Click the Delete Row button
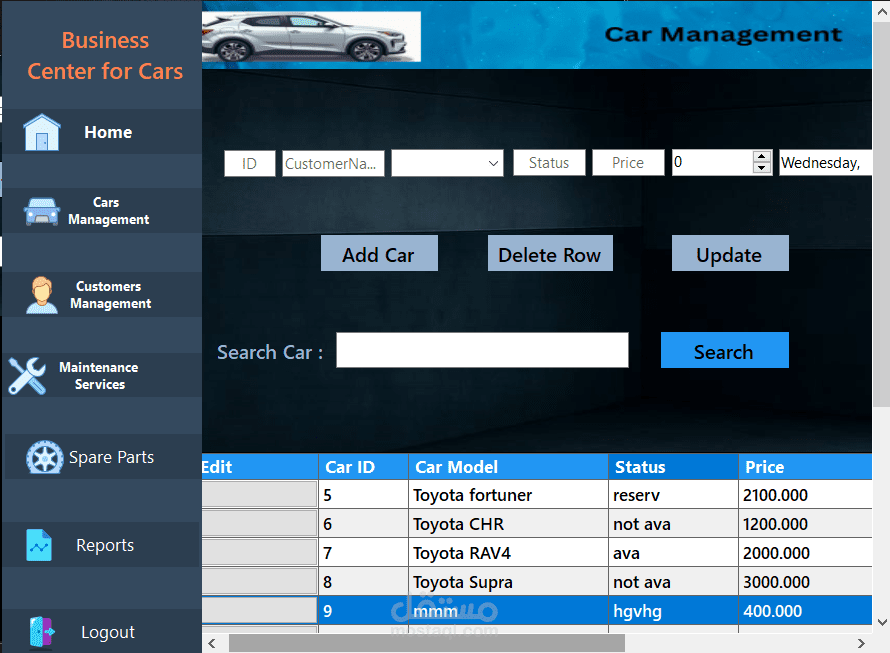This screenshot has width=890, height=653. pos(550,253)
